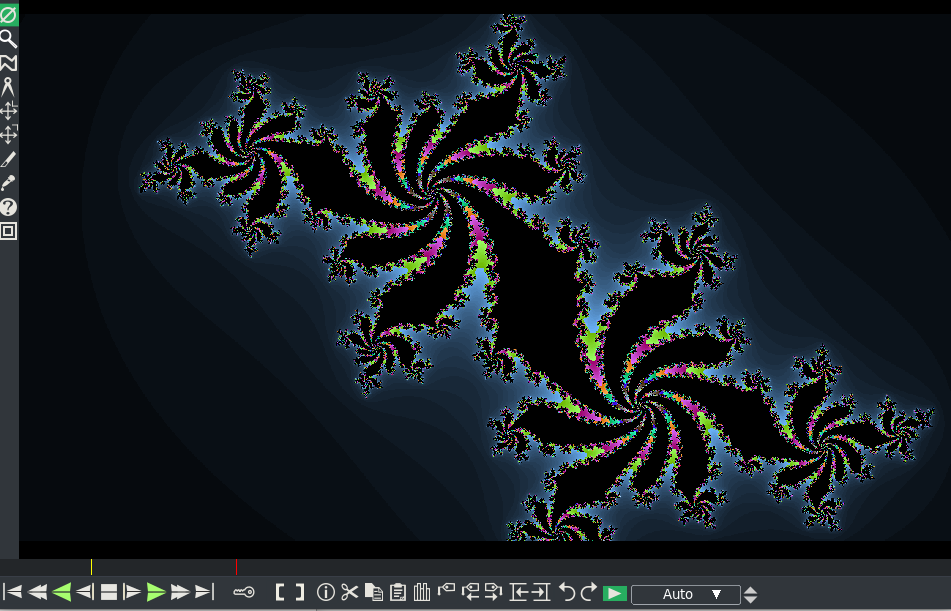Viewport: 951px width, 611px height.
Task: Undo with the curved left arrow
Action: [565, 591]
